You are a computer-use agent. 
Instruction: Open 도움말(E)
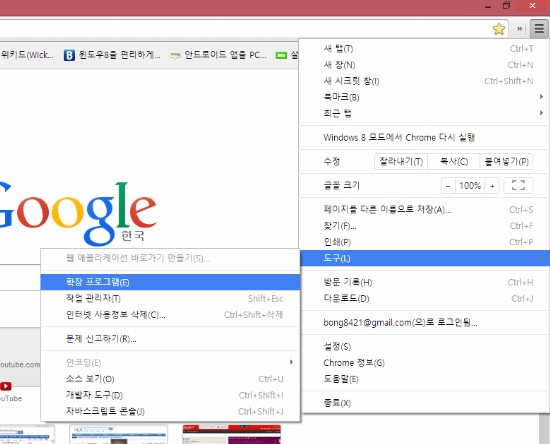pyautogui.click(x=424, y=378)
